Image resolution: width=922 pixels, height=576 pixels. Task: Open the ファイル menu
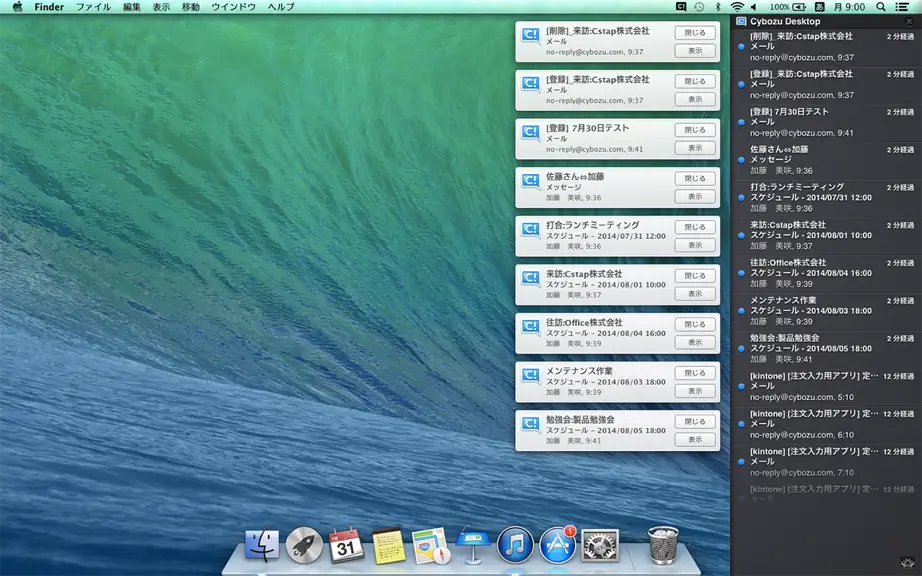point(93,6)
